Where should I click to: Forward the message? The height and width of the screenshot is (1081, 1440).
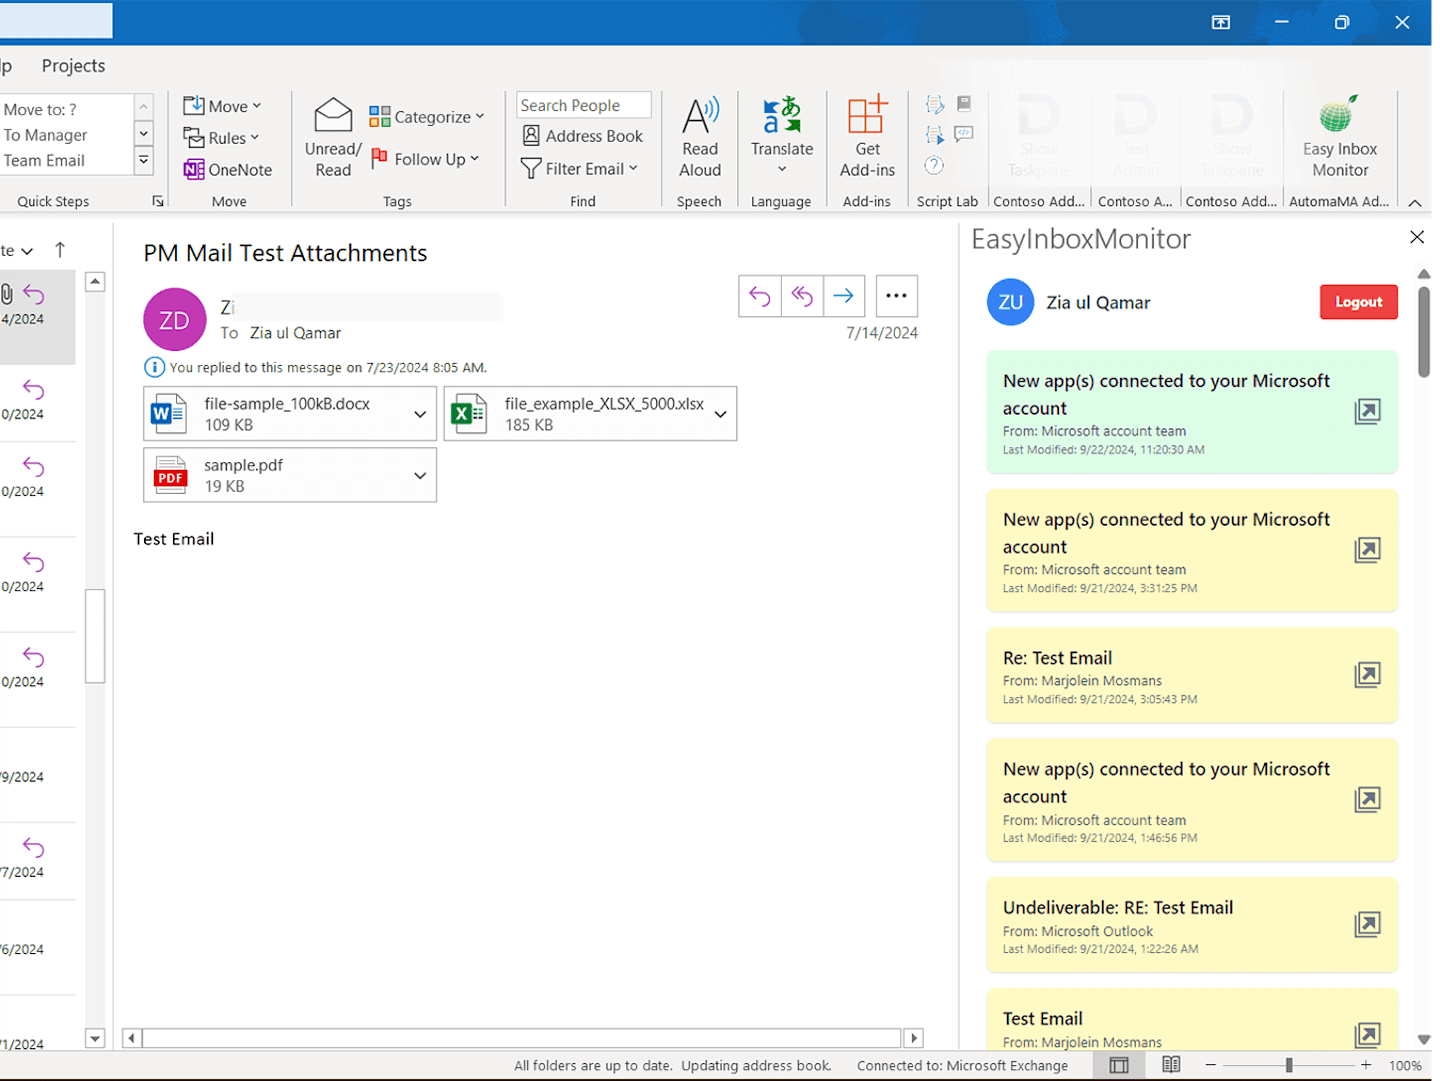(x=844, y=296)
